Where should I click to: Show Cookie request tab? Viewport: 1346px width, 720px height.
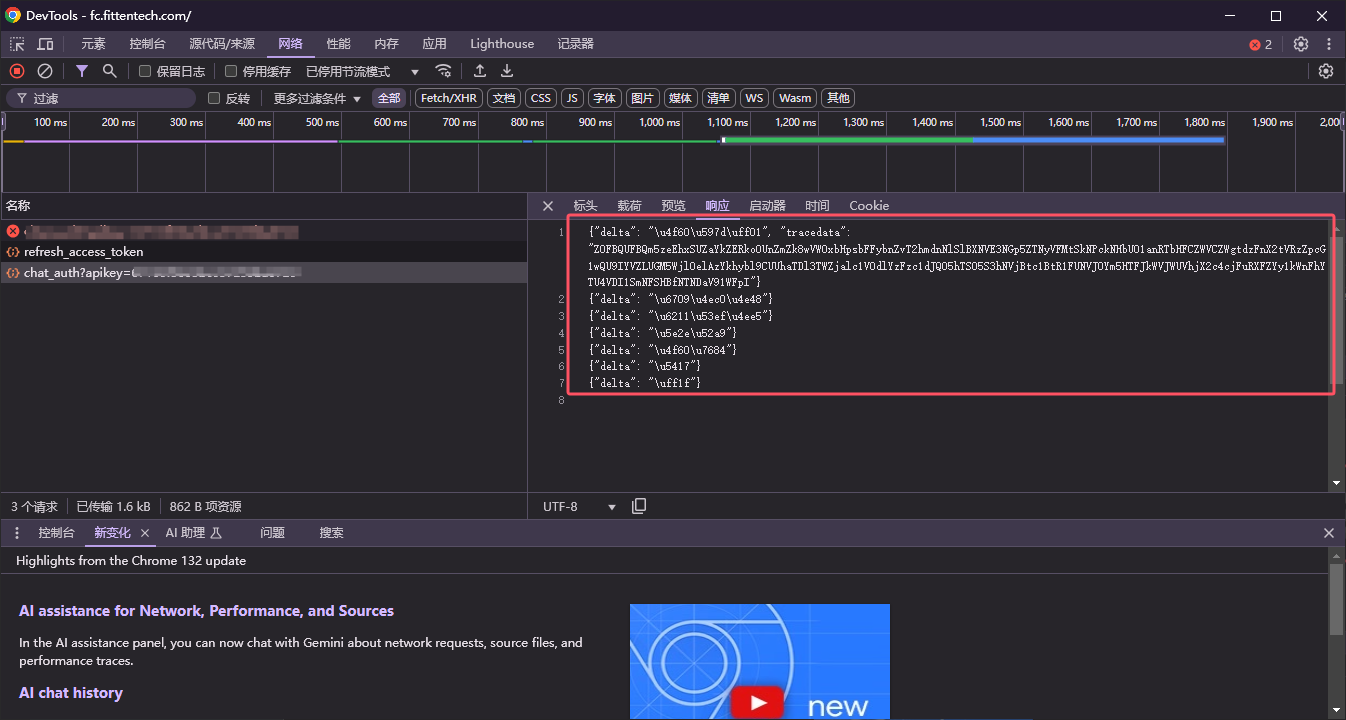(x=869, y=206)
